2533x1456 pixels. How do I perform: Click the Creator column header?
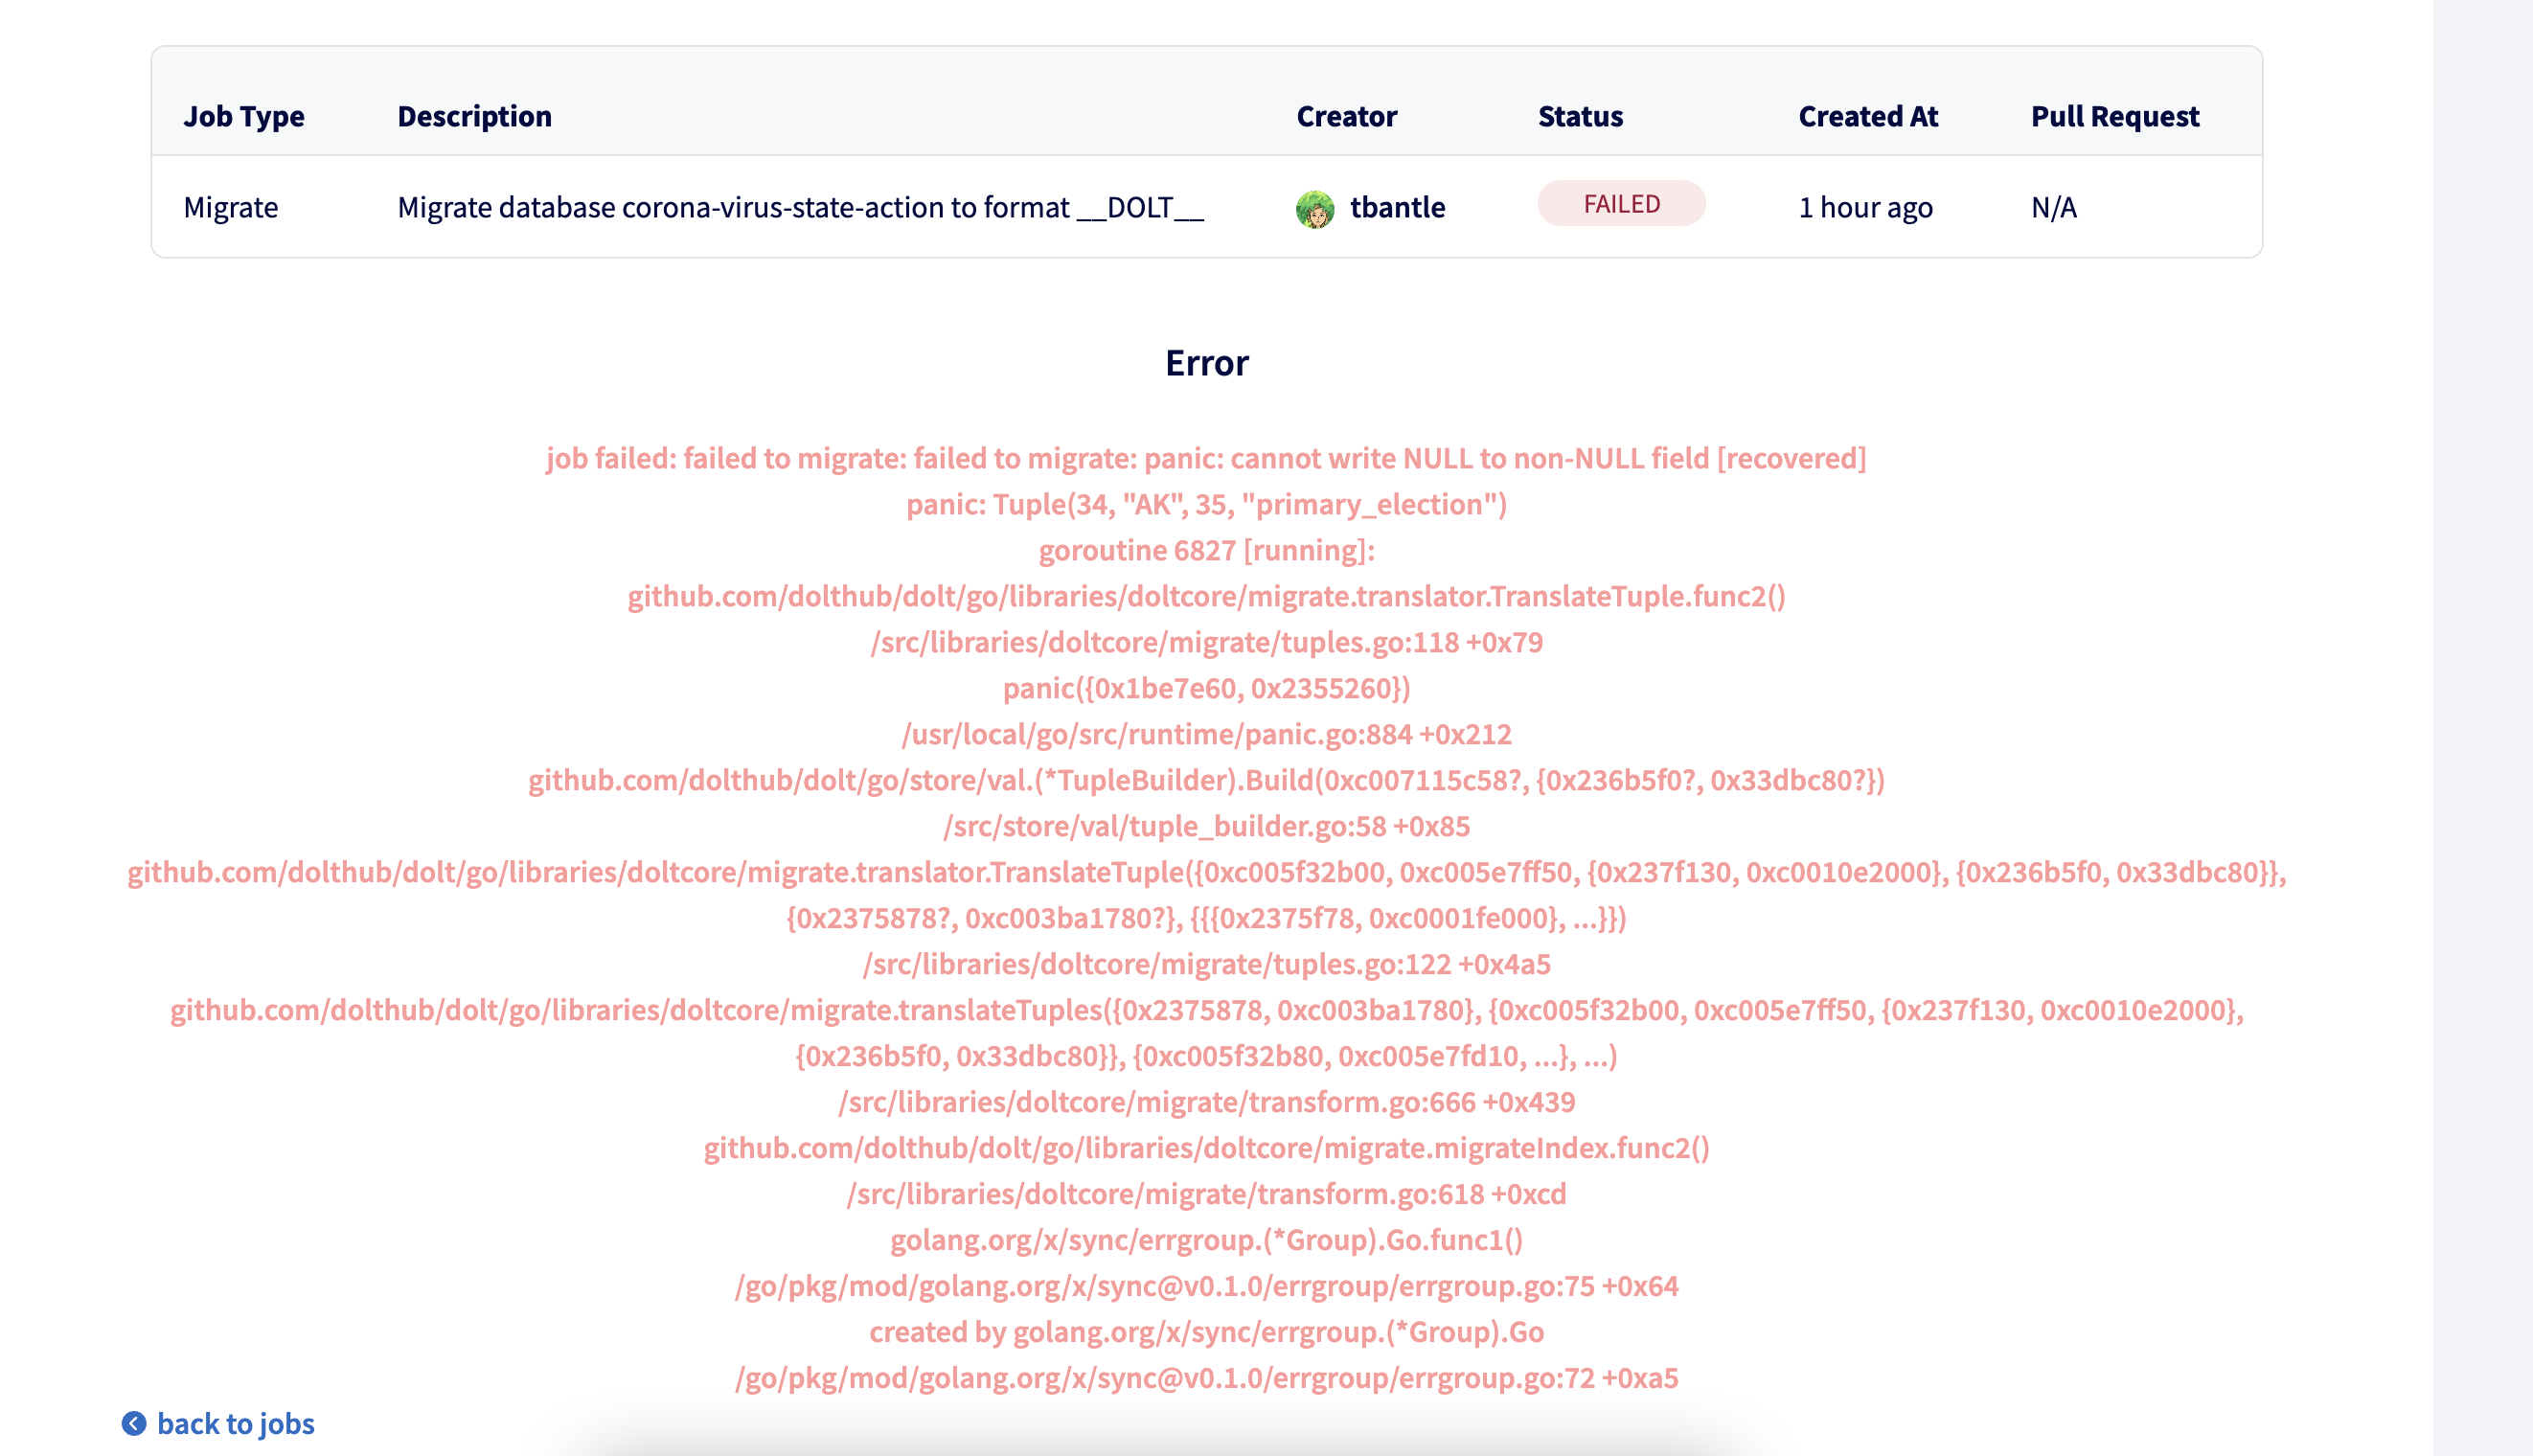(1347, 116)
